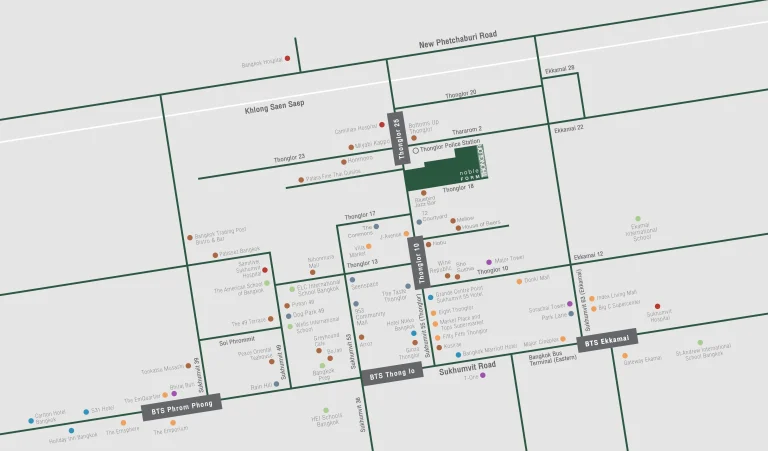
Task: Select the blue-gray marker beside Dog Park 49
Action: click(x=288, y=316)
